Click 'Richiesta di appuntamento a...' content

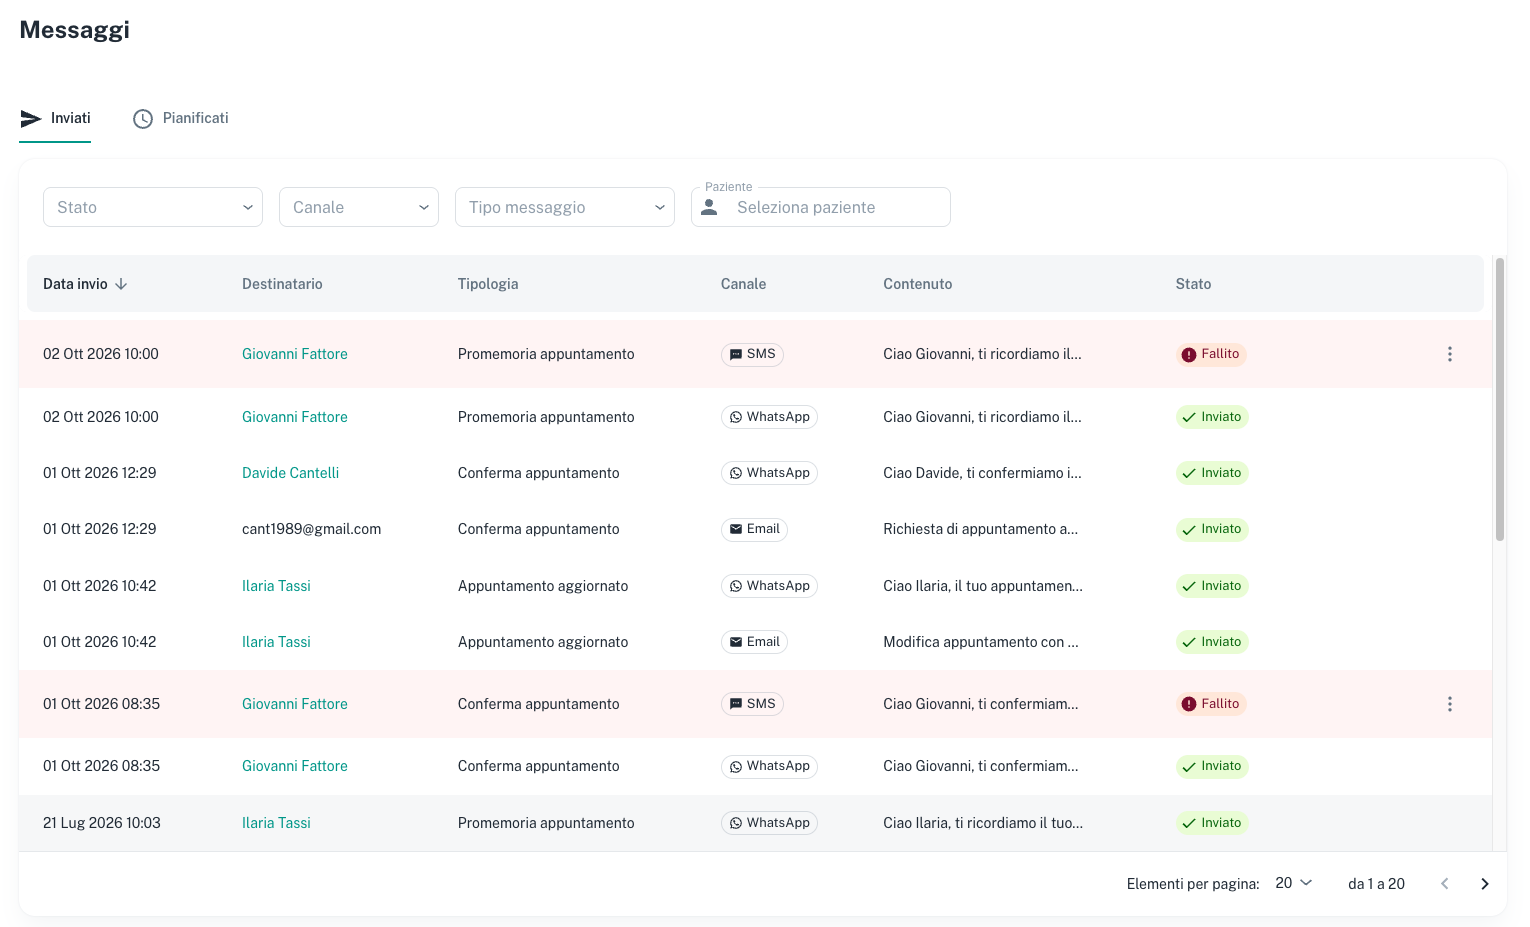point(980,529)
